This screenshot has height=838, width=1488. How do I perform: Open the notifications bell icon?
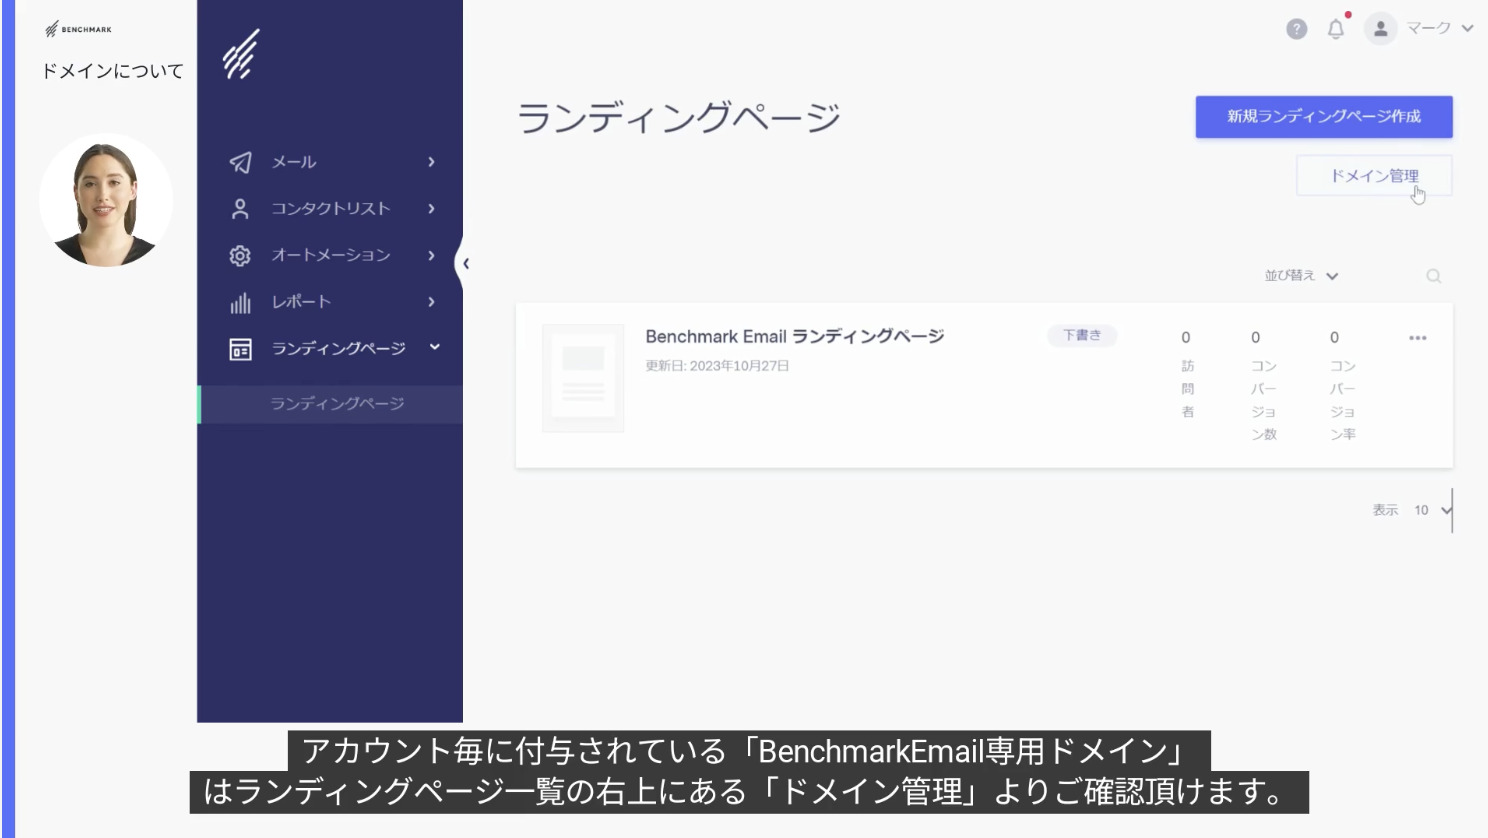[1336, 29]
